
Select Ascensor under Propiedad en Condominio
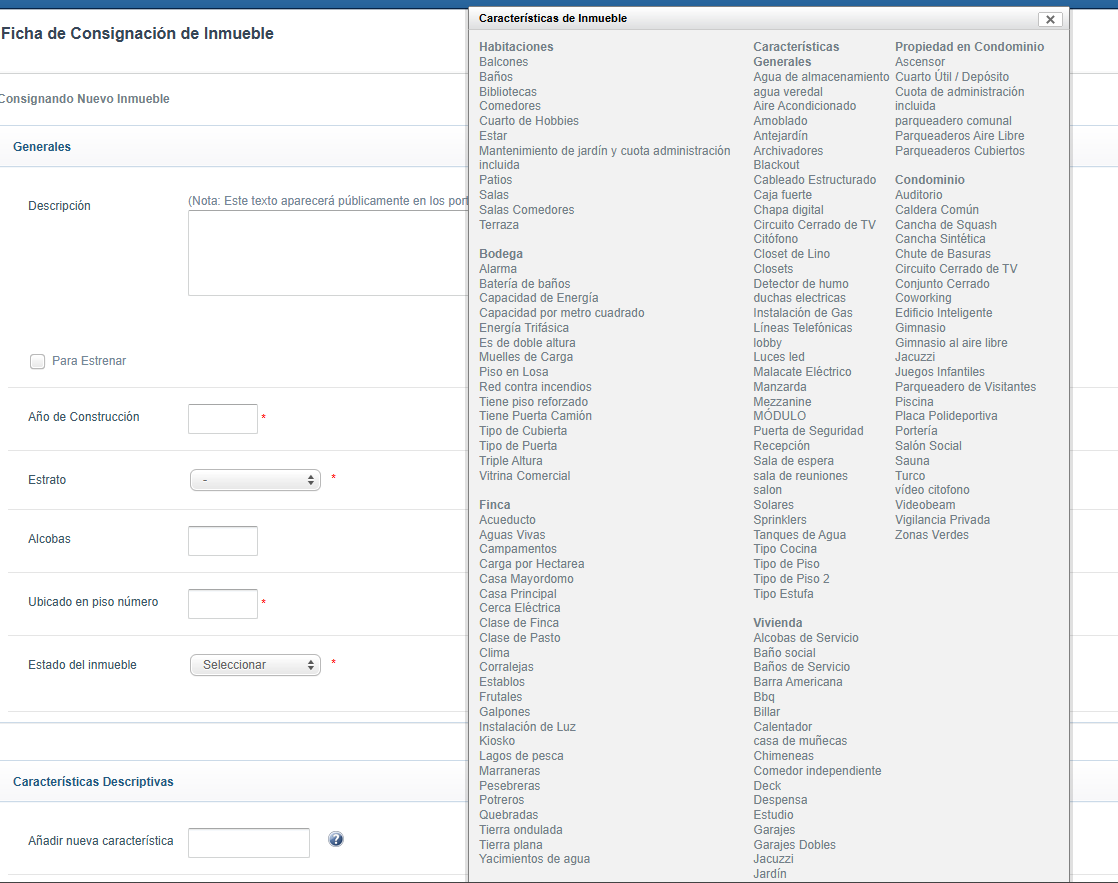(x=920, y=62)
